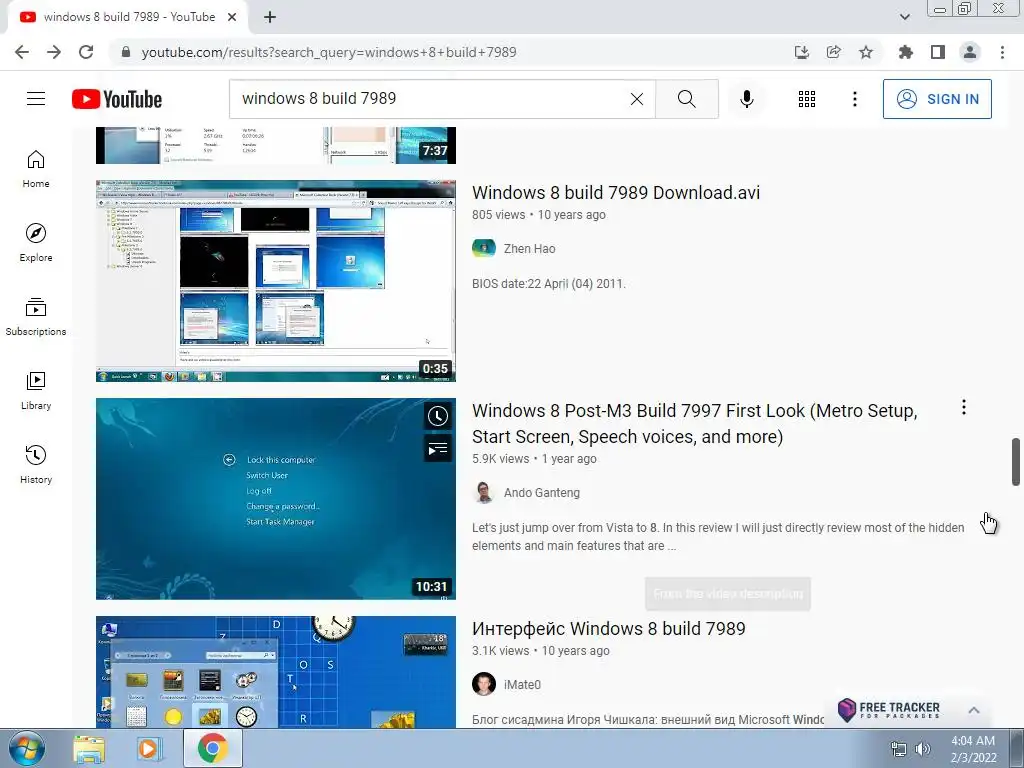Share this page from address bar
The image size is (1024, 768).
[x=833, y=52]
